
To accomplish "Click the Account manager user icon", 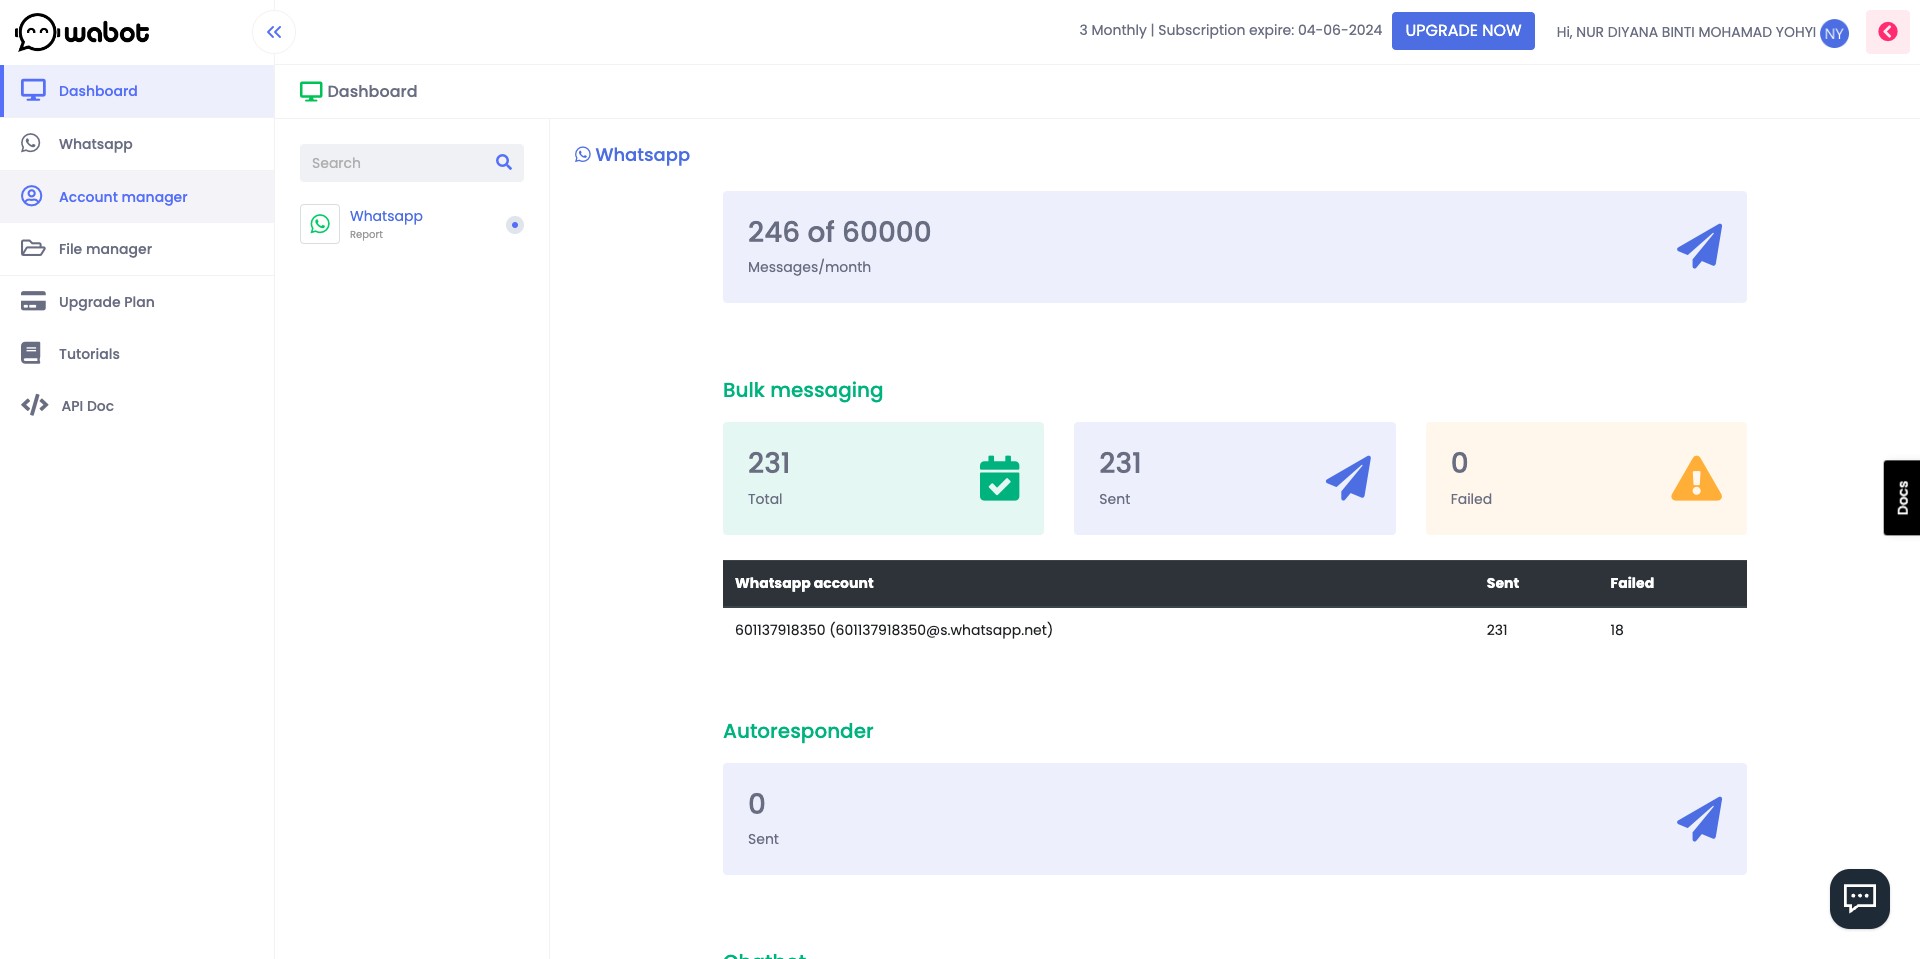I will tap(32, 196).
